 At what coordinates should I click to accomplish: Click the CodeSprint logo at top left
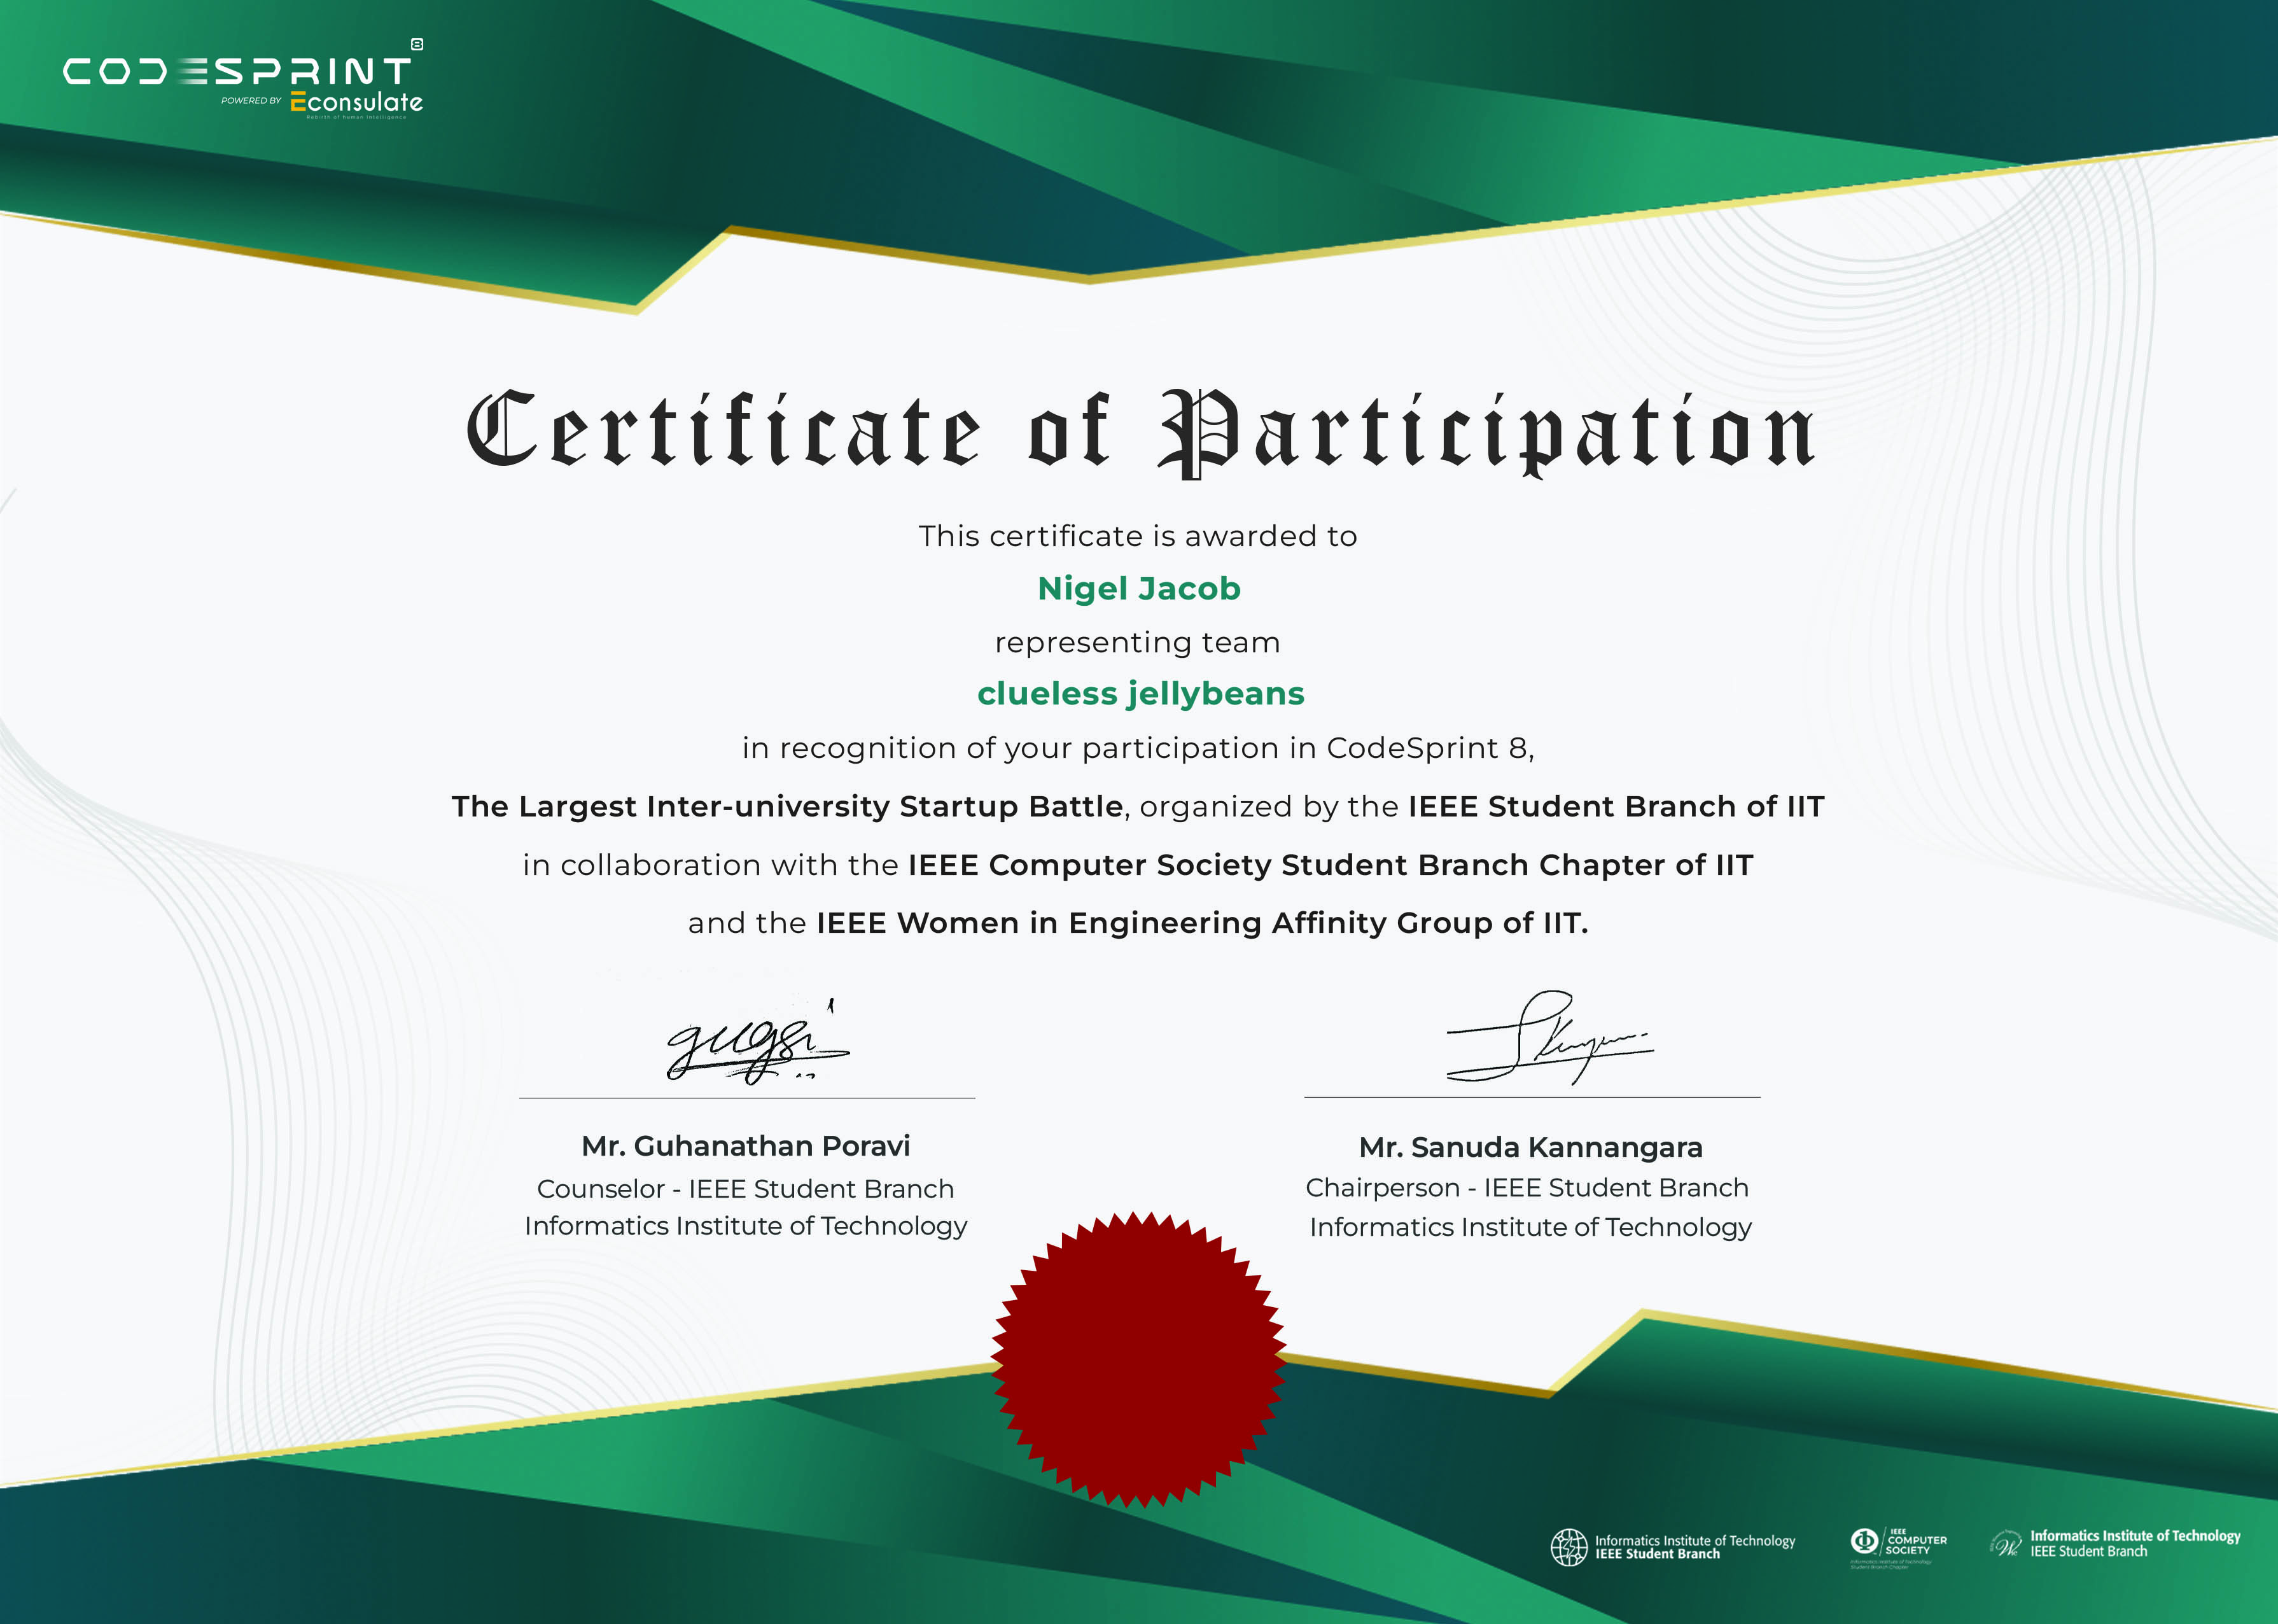coord(237,71)
